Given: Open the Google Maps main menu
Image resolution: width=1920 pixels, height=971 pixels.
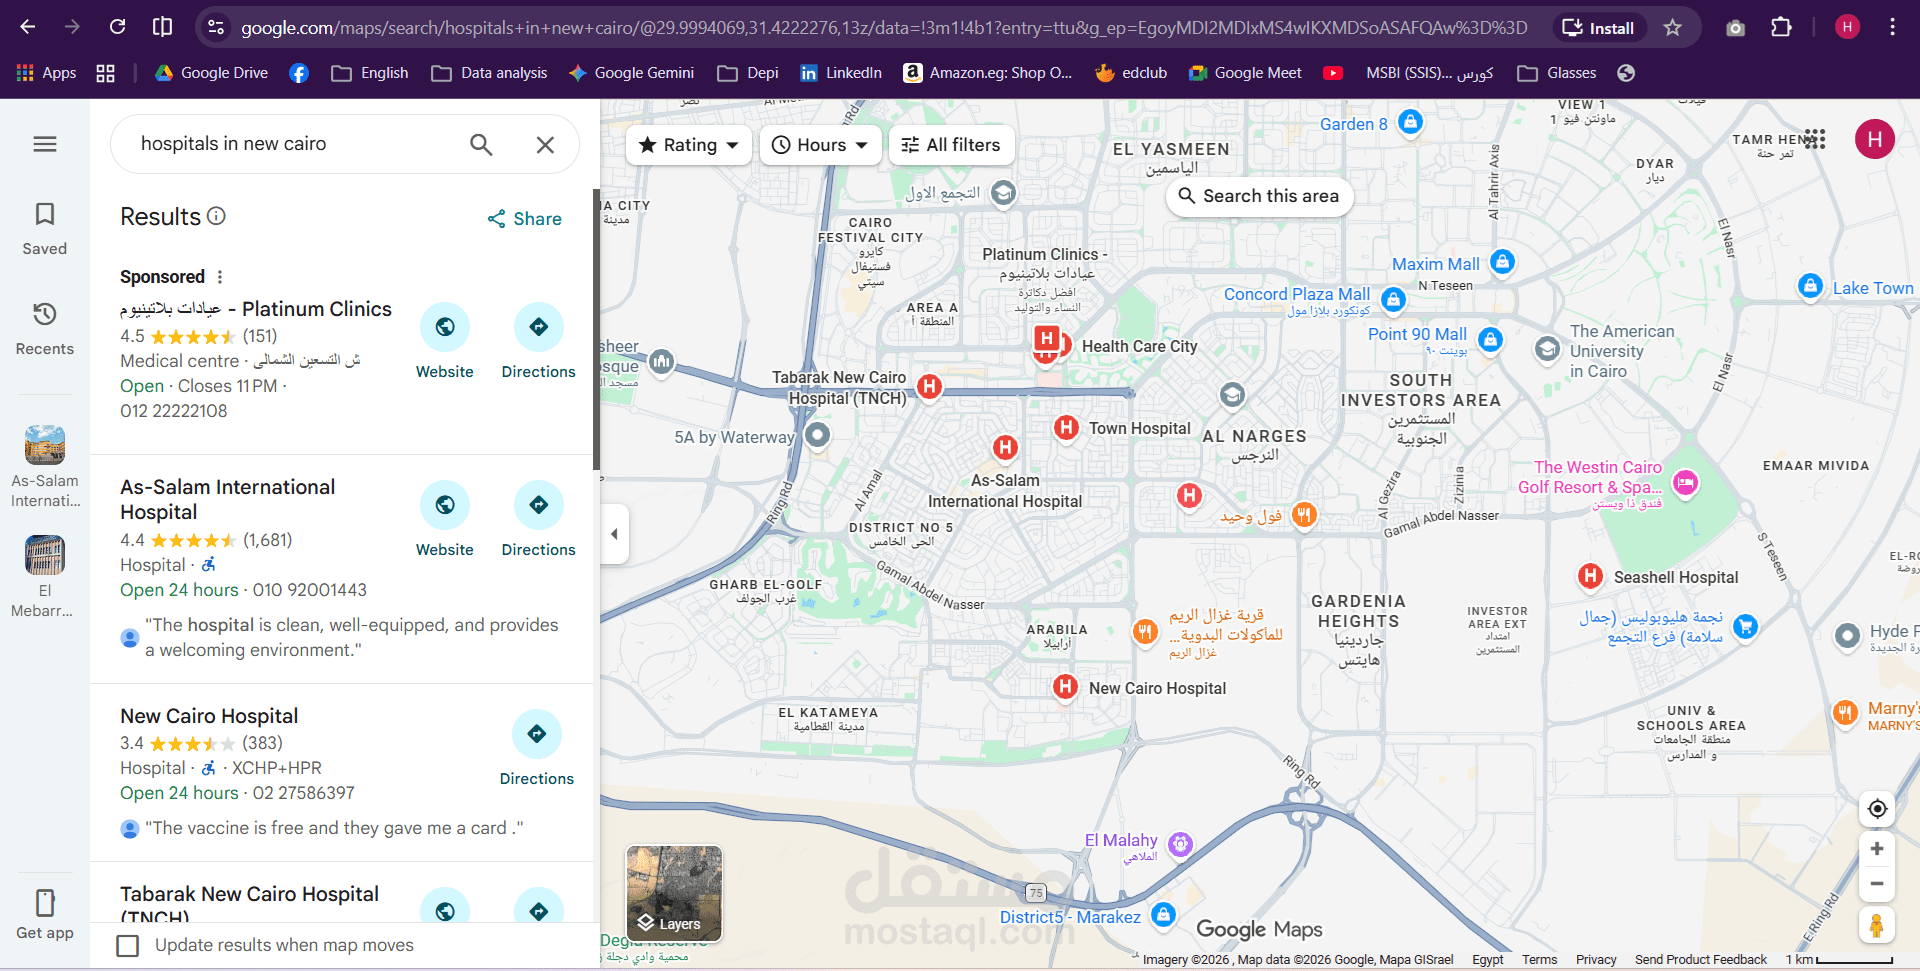Looking at the screenshot, I should coord(44,144).
